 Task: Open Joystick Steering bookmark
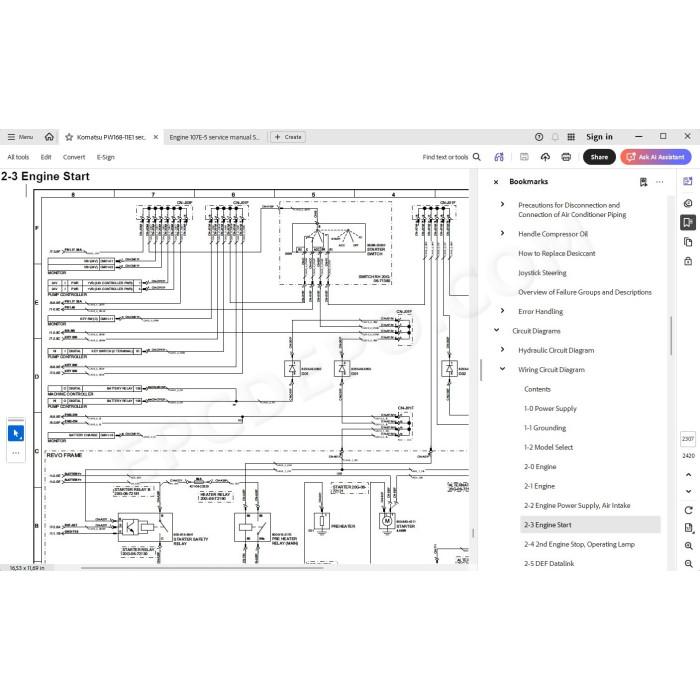pos(542,273)
